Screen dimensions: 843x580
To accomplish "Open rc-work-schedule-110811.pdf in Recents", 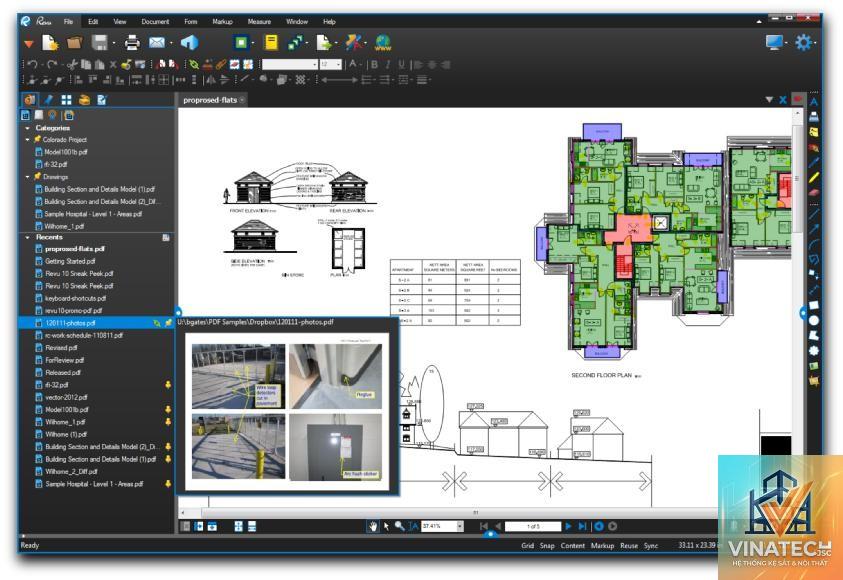I will pos(83,335).
